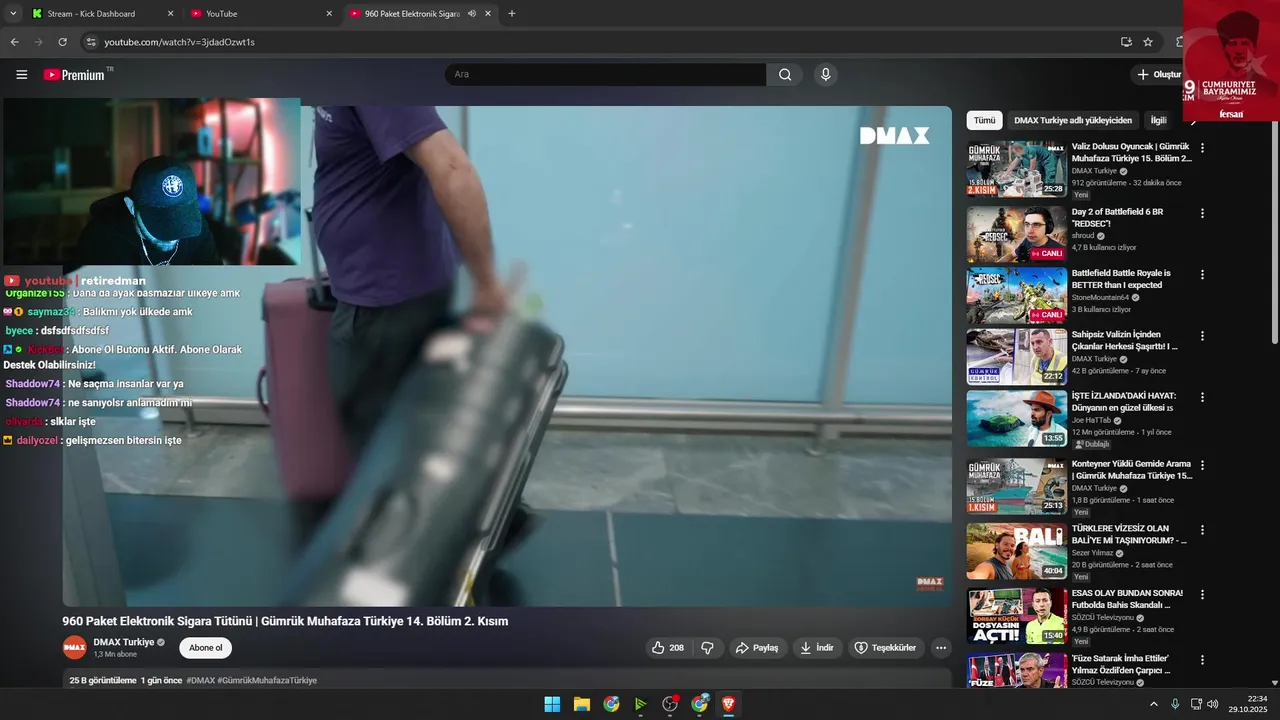This screenshot has width=1280, height=720.
Task: Start voice search with microphone icon
Action: 825,74
